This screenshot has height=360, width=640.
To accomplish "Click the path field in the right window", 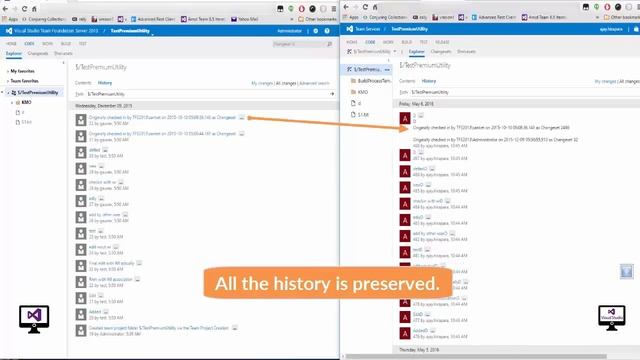I will coord(524,92).
